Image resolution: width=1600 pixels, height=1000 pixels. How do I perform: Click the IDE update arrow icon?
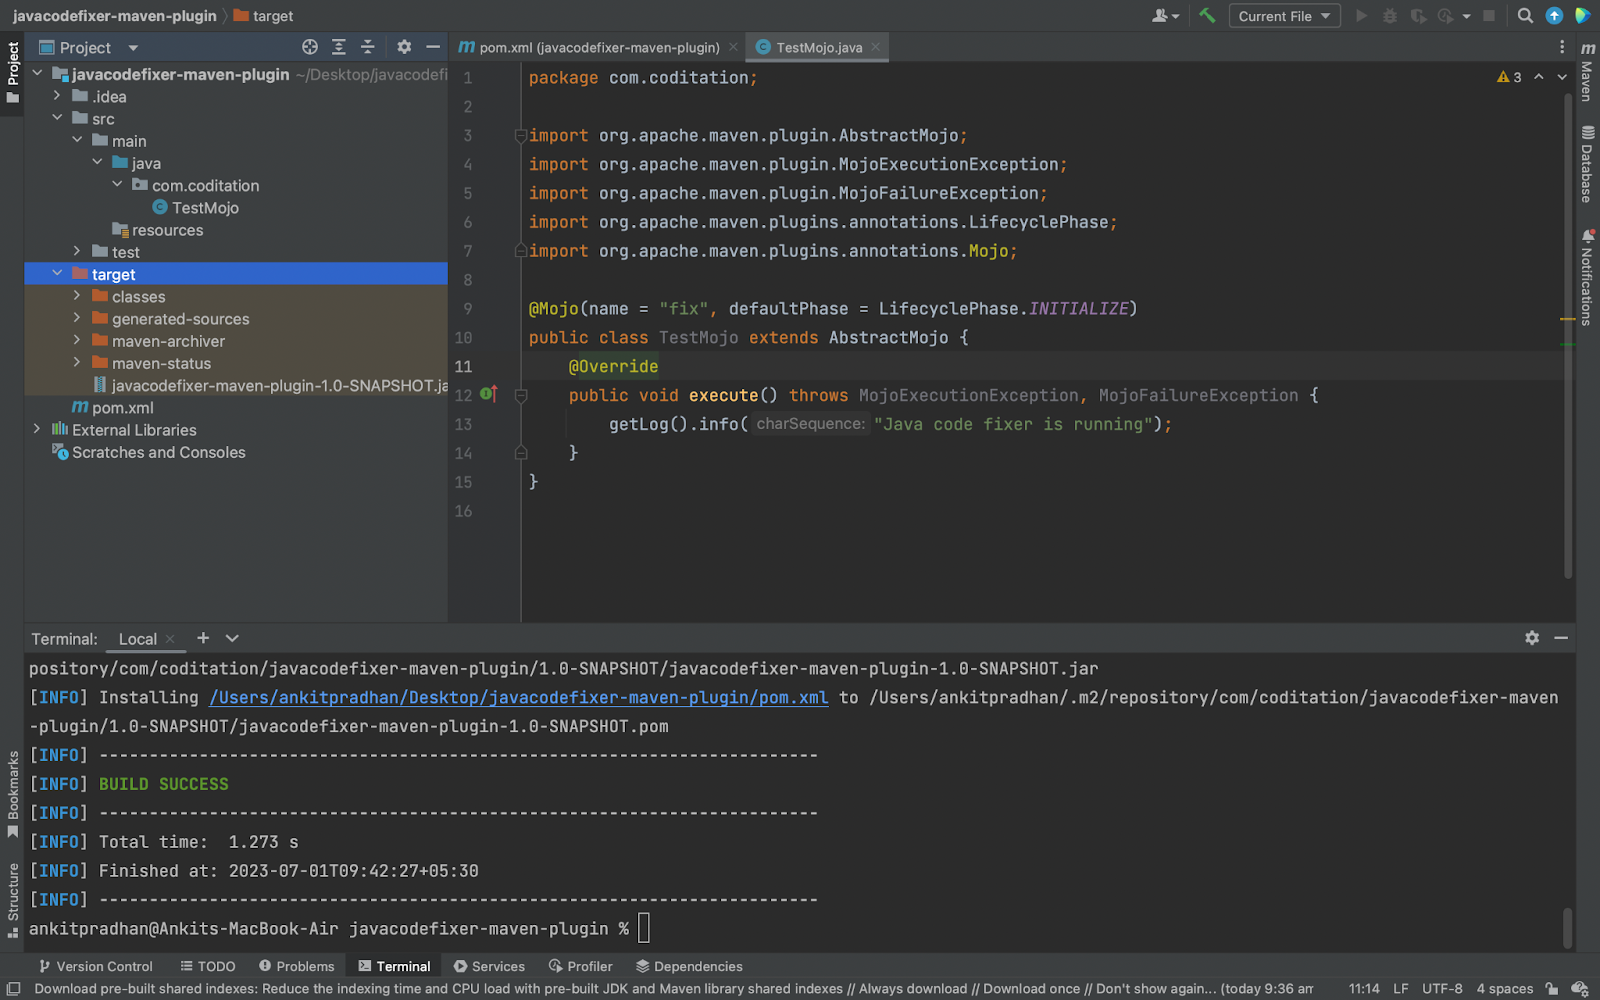tap(1554, 16)
